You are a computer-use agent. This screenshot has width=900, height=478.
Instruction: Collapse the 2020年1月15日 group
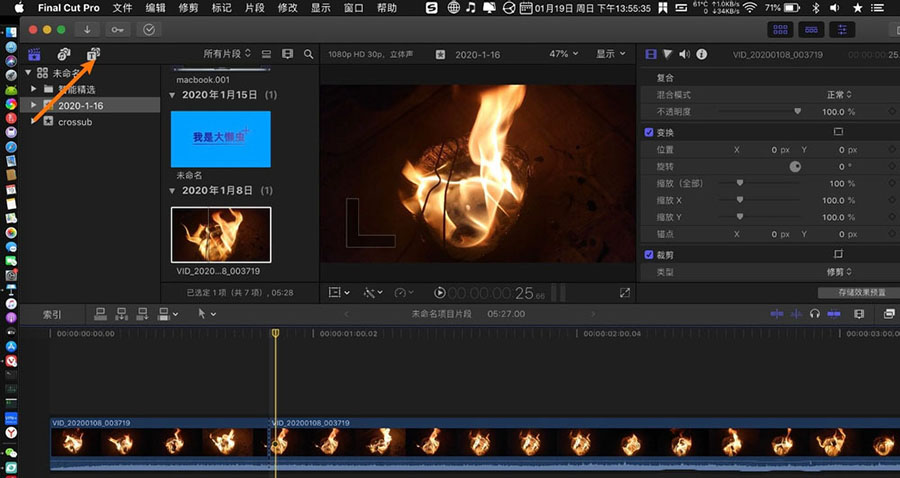[172, 95]
